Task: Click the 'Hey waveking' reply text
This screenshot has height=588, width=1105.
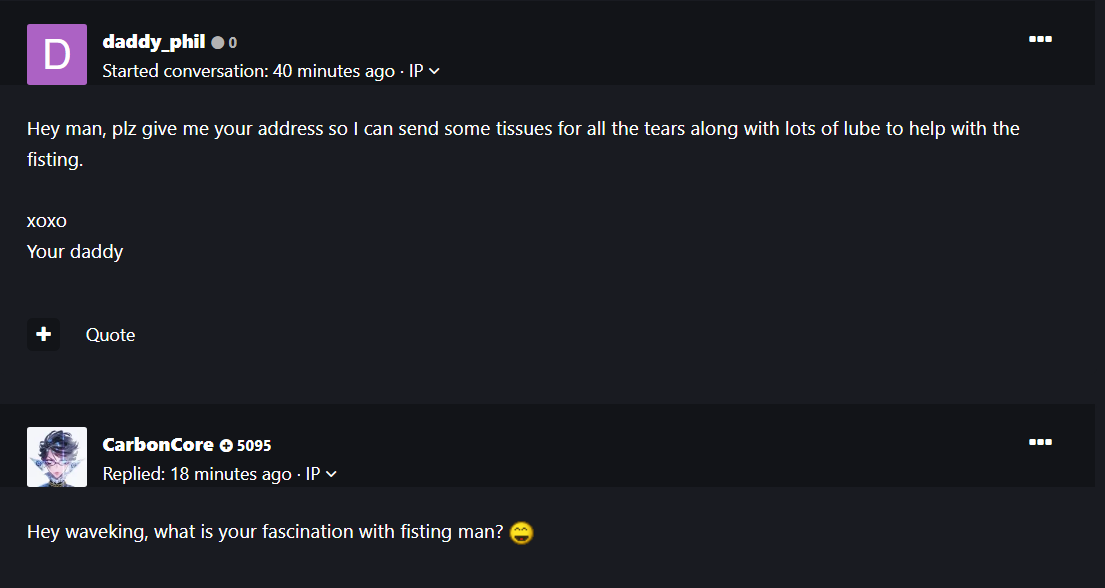Action: [x=265, y=532]
